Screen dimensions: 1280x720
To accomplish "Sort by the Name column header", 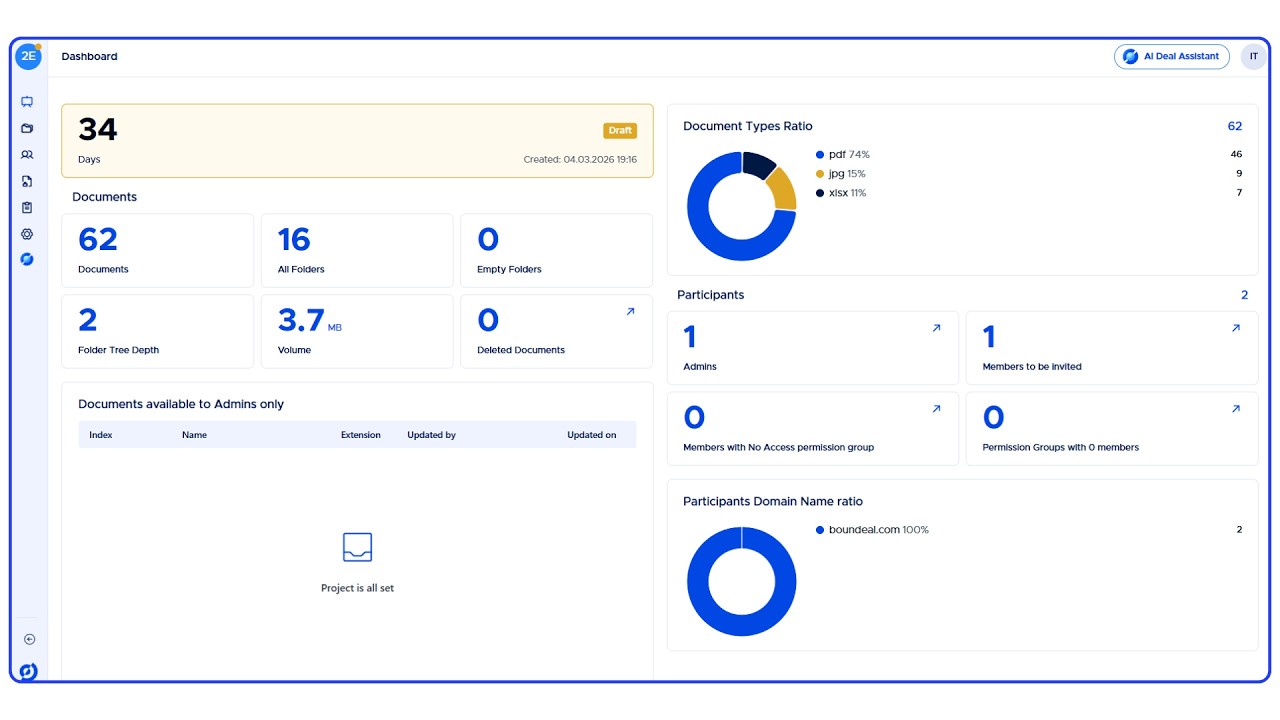I will (194, 435).
